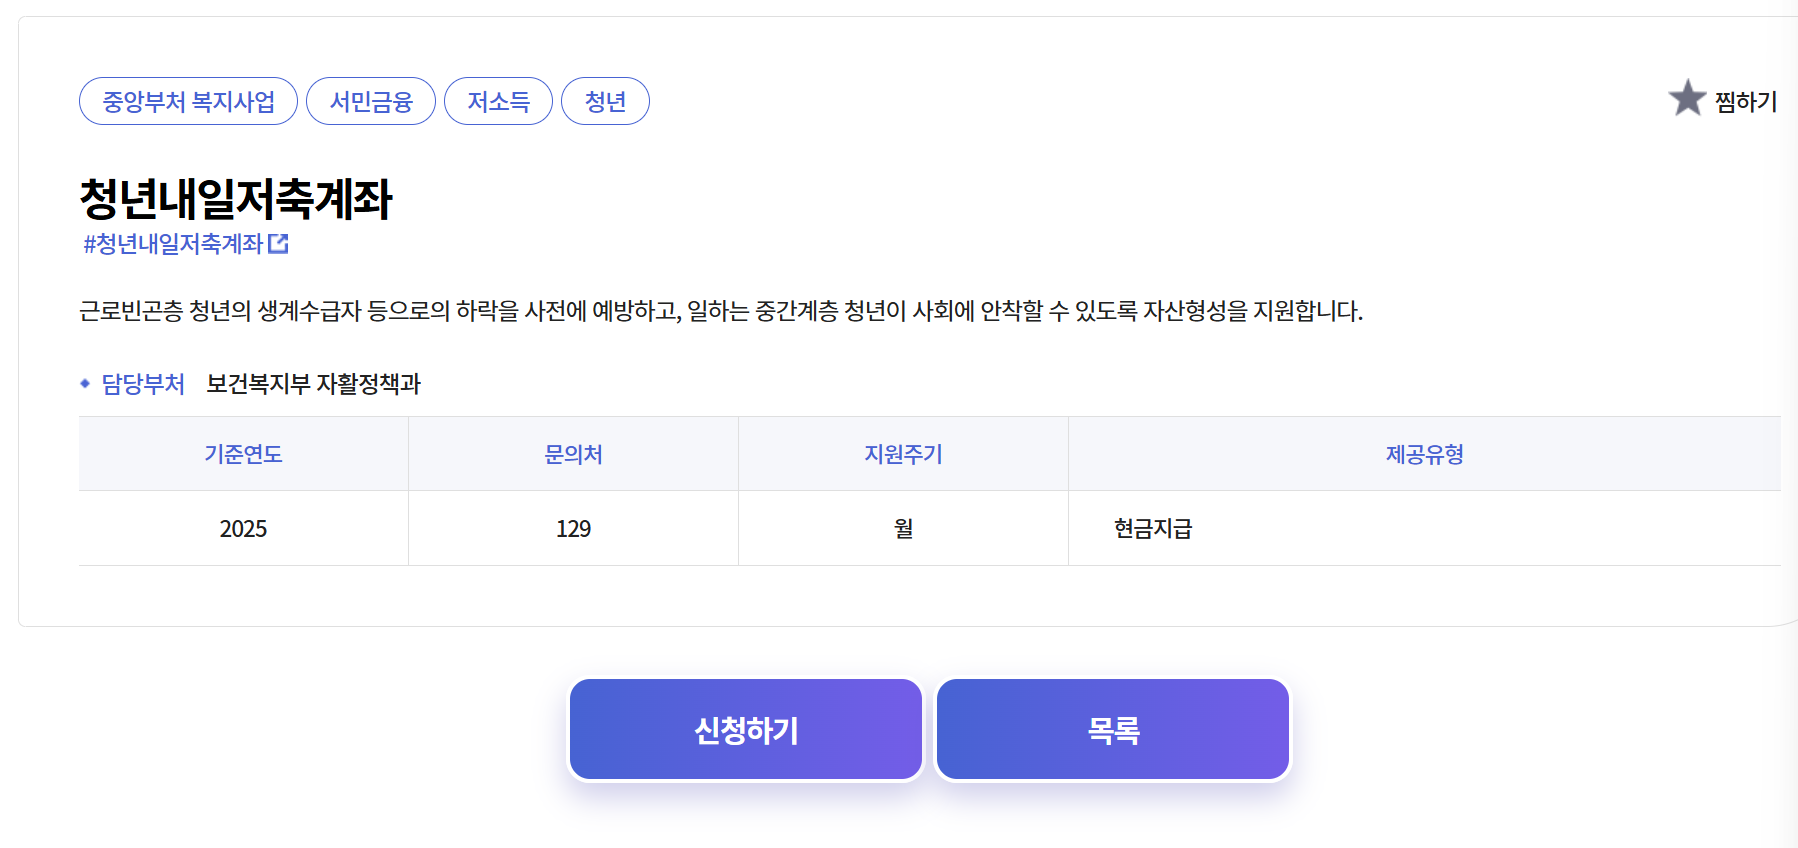Click the star icon to favorite this service
1798x848 pixels.
1687,99
